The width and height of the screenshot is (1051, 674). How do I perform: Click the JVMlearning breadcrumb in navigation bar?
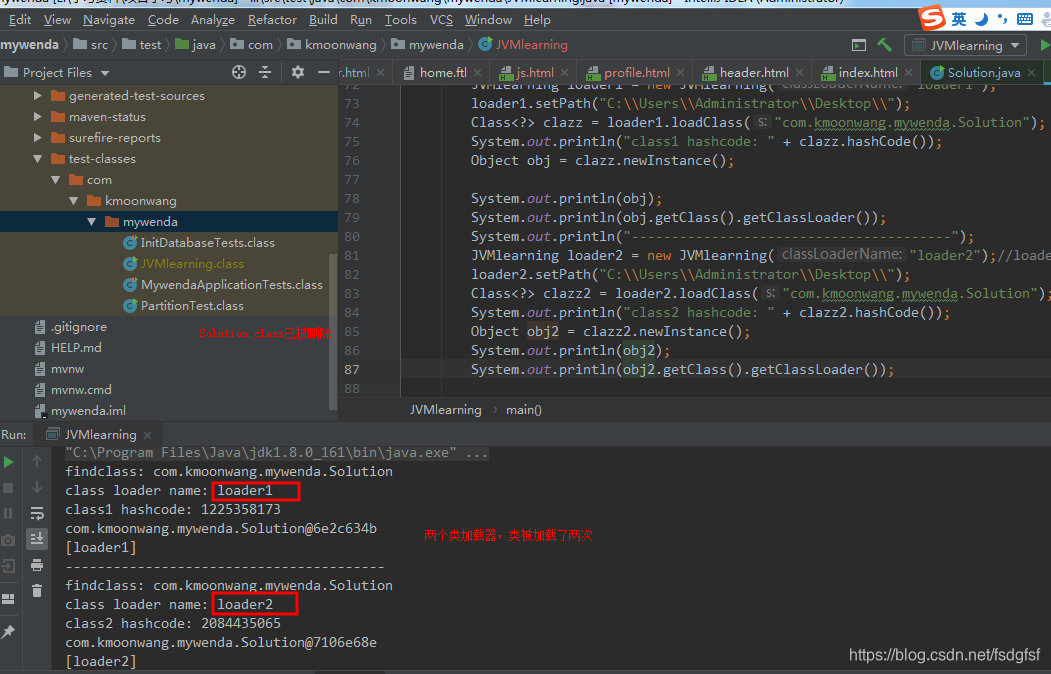(x=523, y=45)
